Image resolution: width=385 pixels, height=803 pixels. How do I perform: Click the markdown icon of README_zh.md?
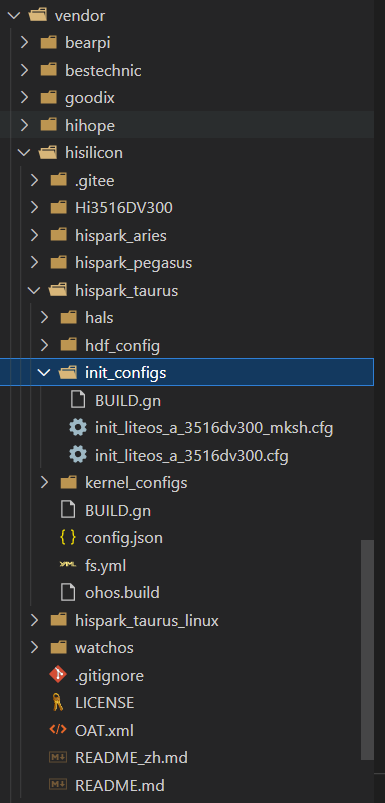point(58,757)
